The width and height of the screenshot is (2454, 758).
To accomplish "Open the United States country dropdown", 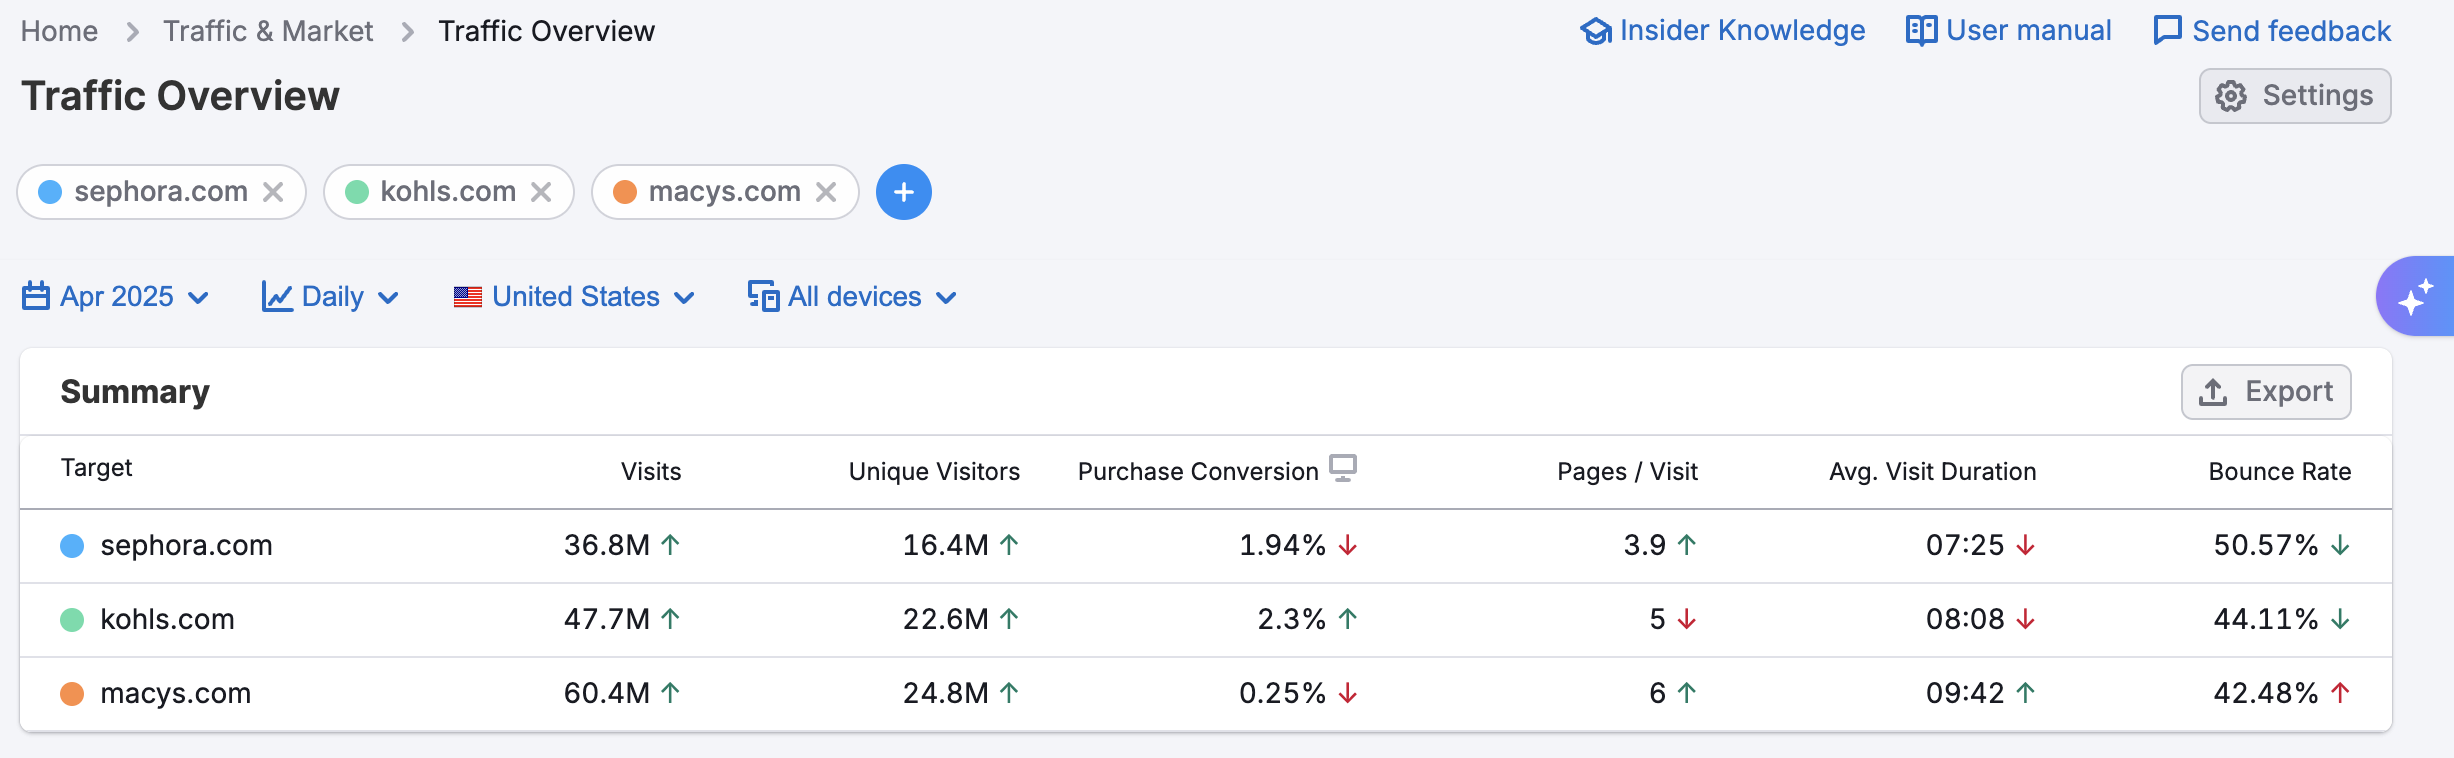I will [575, 297].
